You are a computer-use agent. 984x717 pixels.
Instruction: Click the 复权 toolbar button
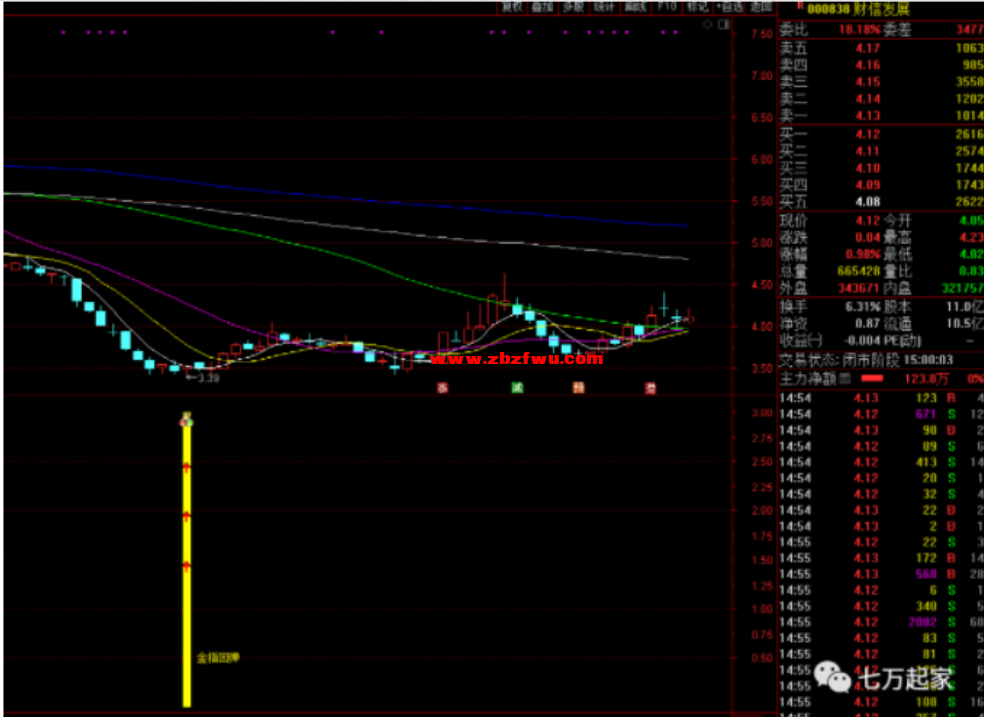(x=512, y=7)
